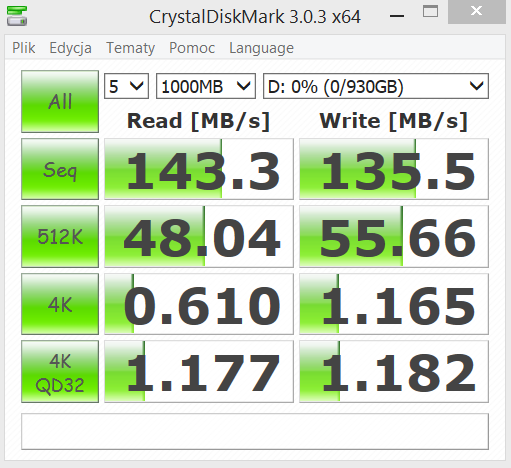Start the Seq sequential test
The width and height of the screenshot is (511, 468).
click(60, 169)
